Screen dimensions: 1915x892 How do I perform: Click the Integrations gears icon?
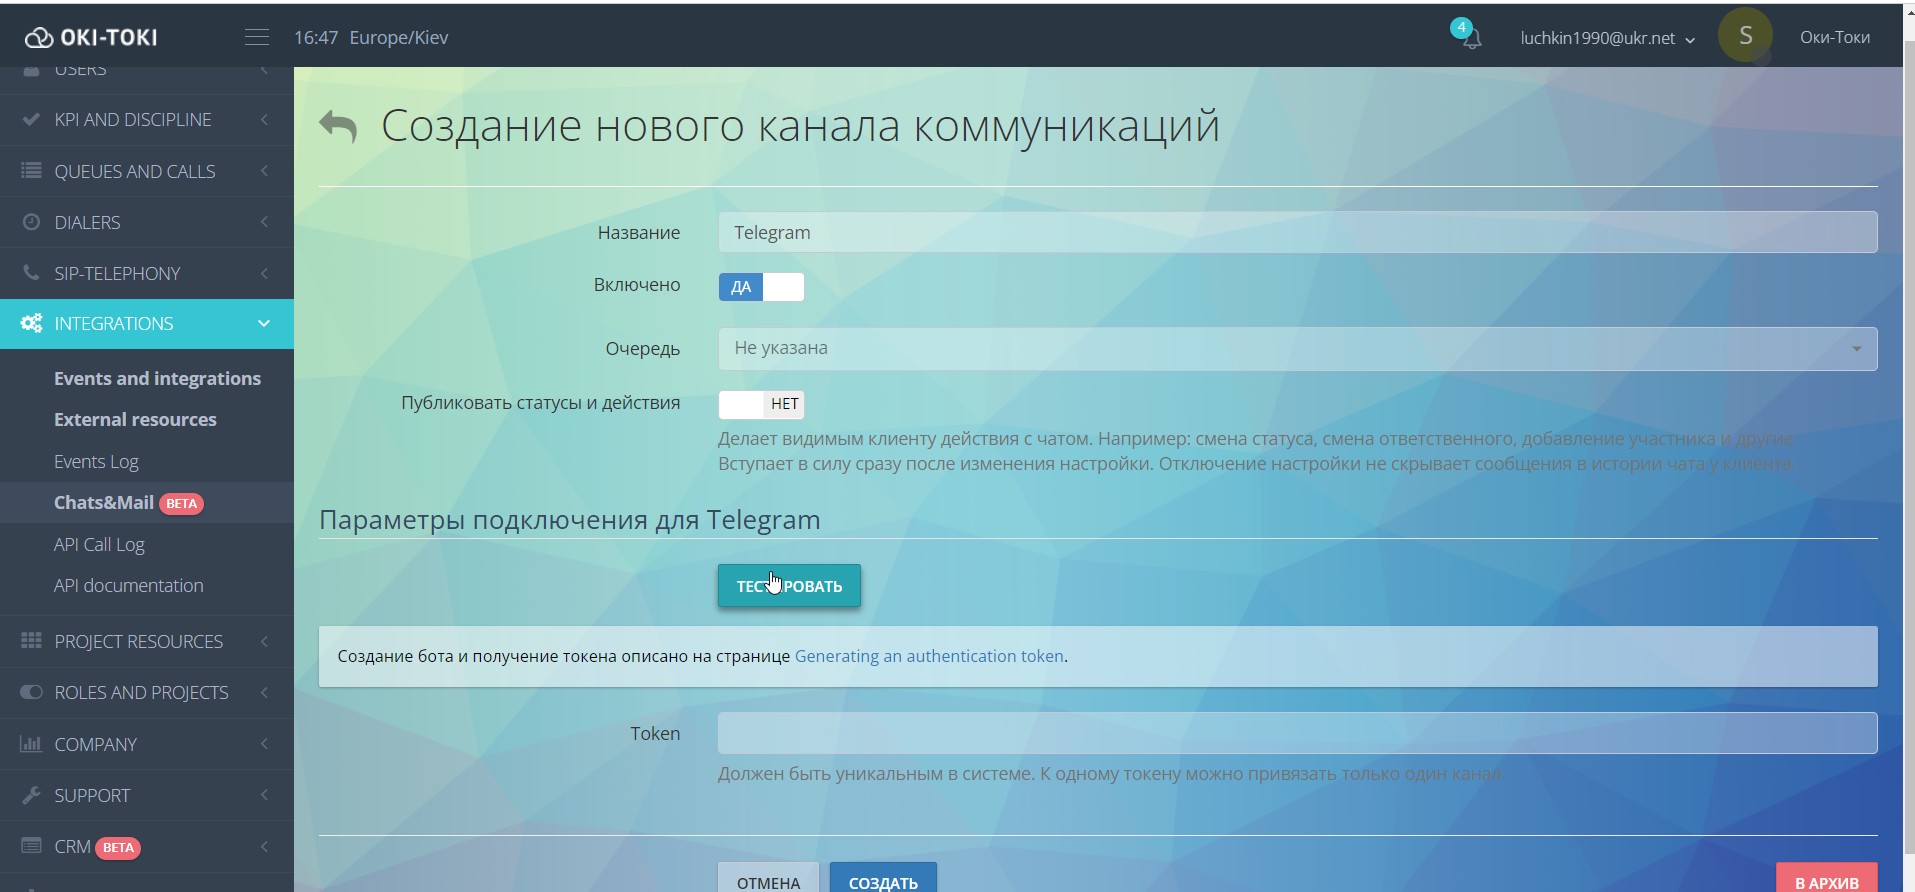(x=32, y=323)
